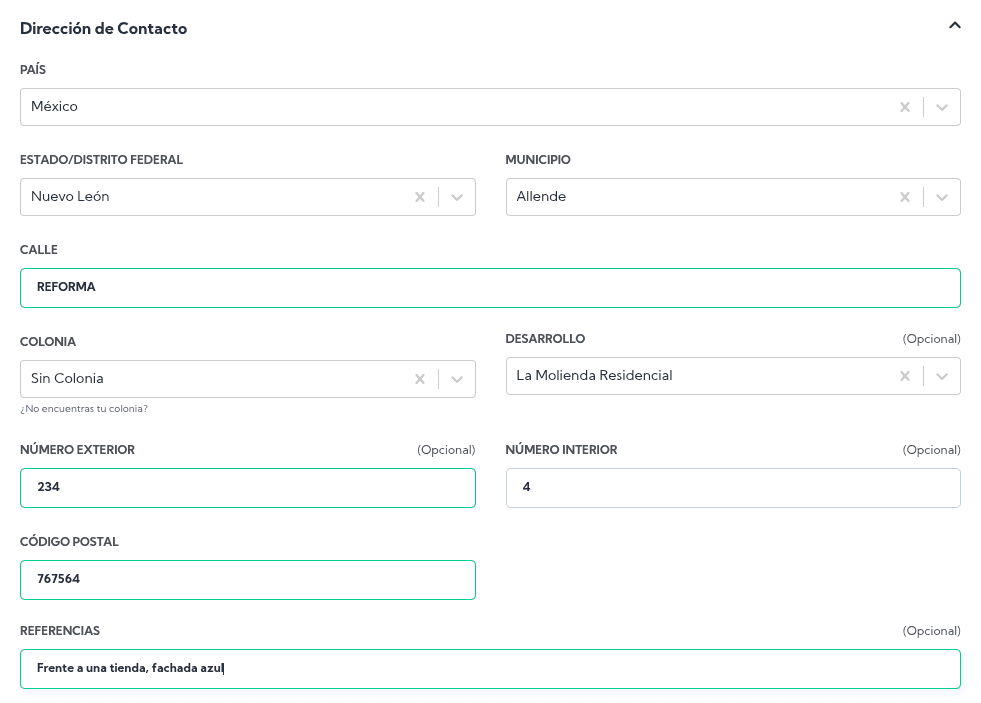Click the Número Interior field

(x=732, y=488)
